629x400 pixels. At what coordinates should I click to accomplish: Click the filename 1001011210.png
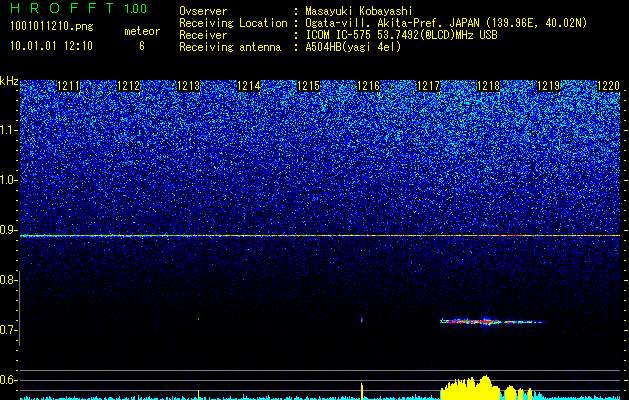point(52,27)
